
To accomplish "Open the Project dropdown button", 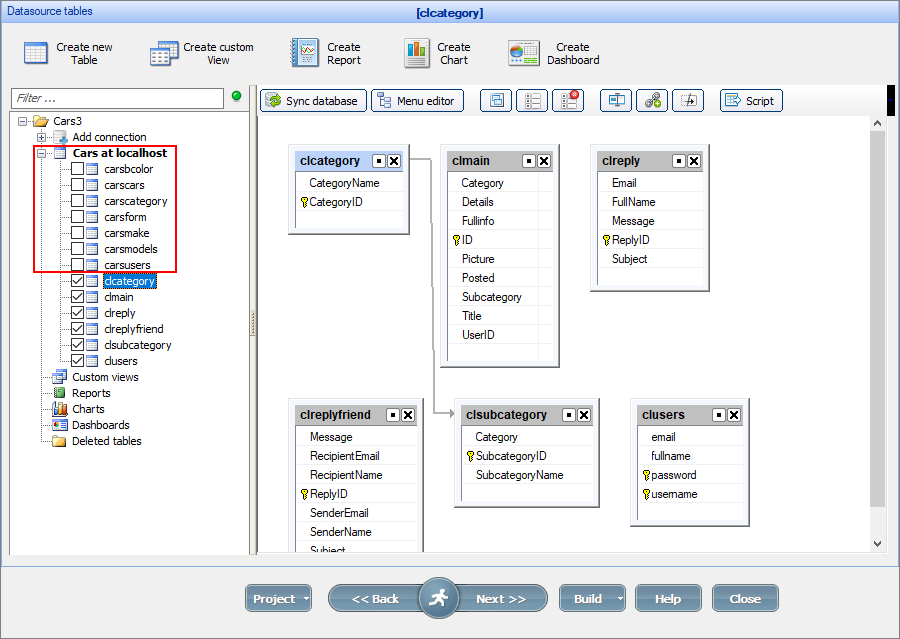I will click(278, 599).
